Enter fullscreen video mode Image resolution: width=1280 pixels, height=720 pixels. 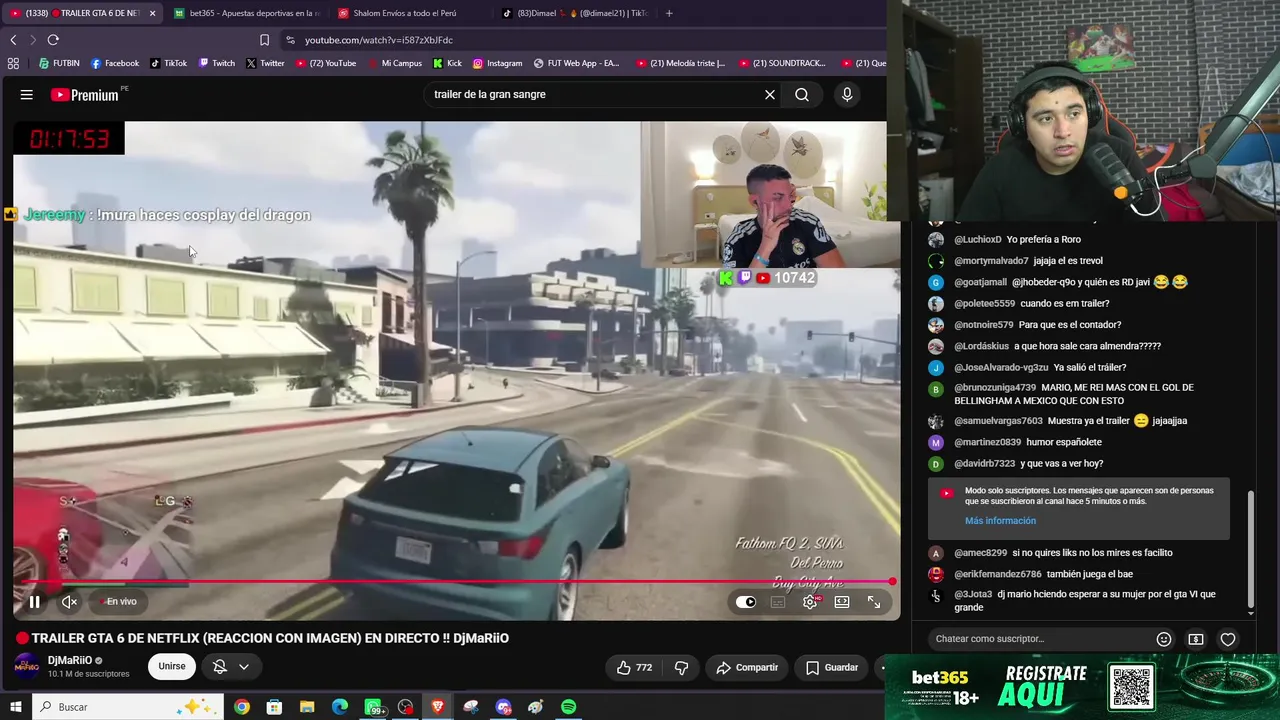874,602
